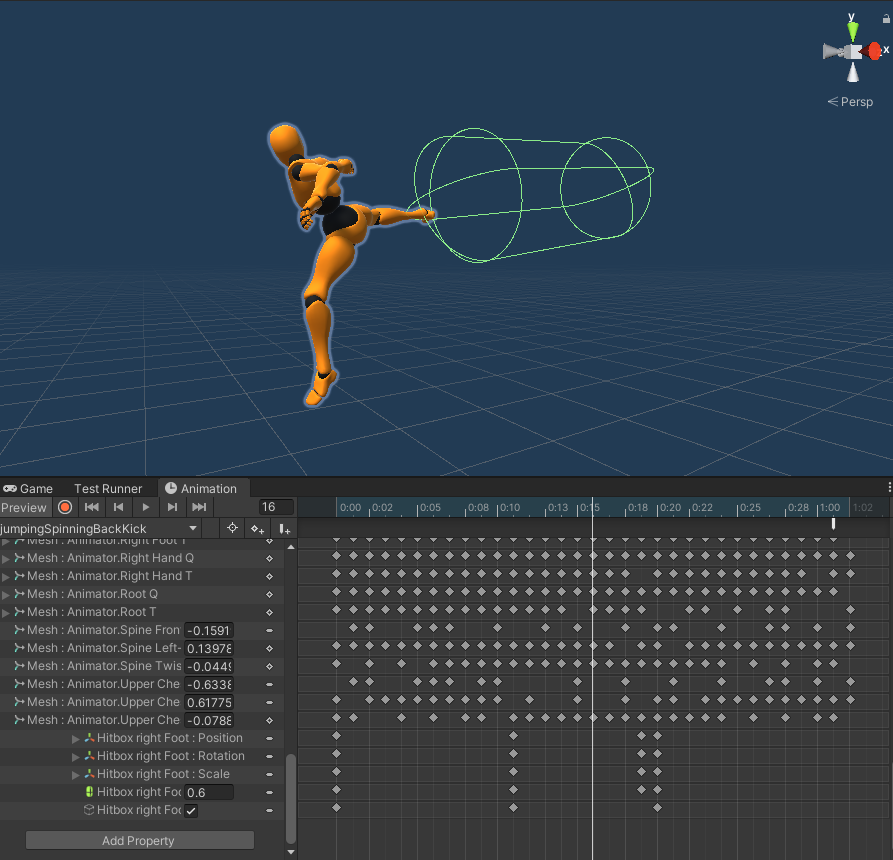
Task: Click the scroll down arrow of property list
Action: [291, 852]
